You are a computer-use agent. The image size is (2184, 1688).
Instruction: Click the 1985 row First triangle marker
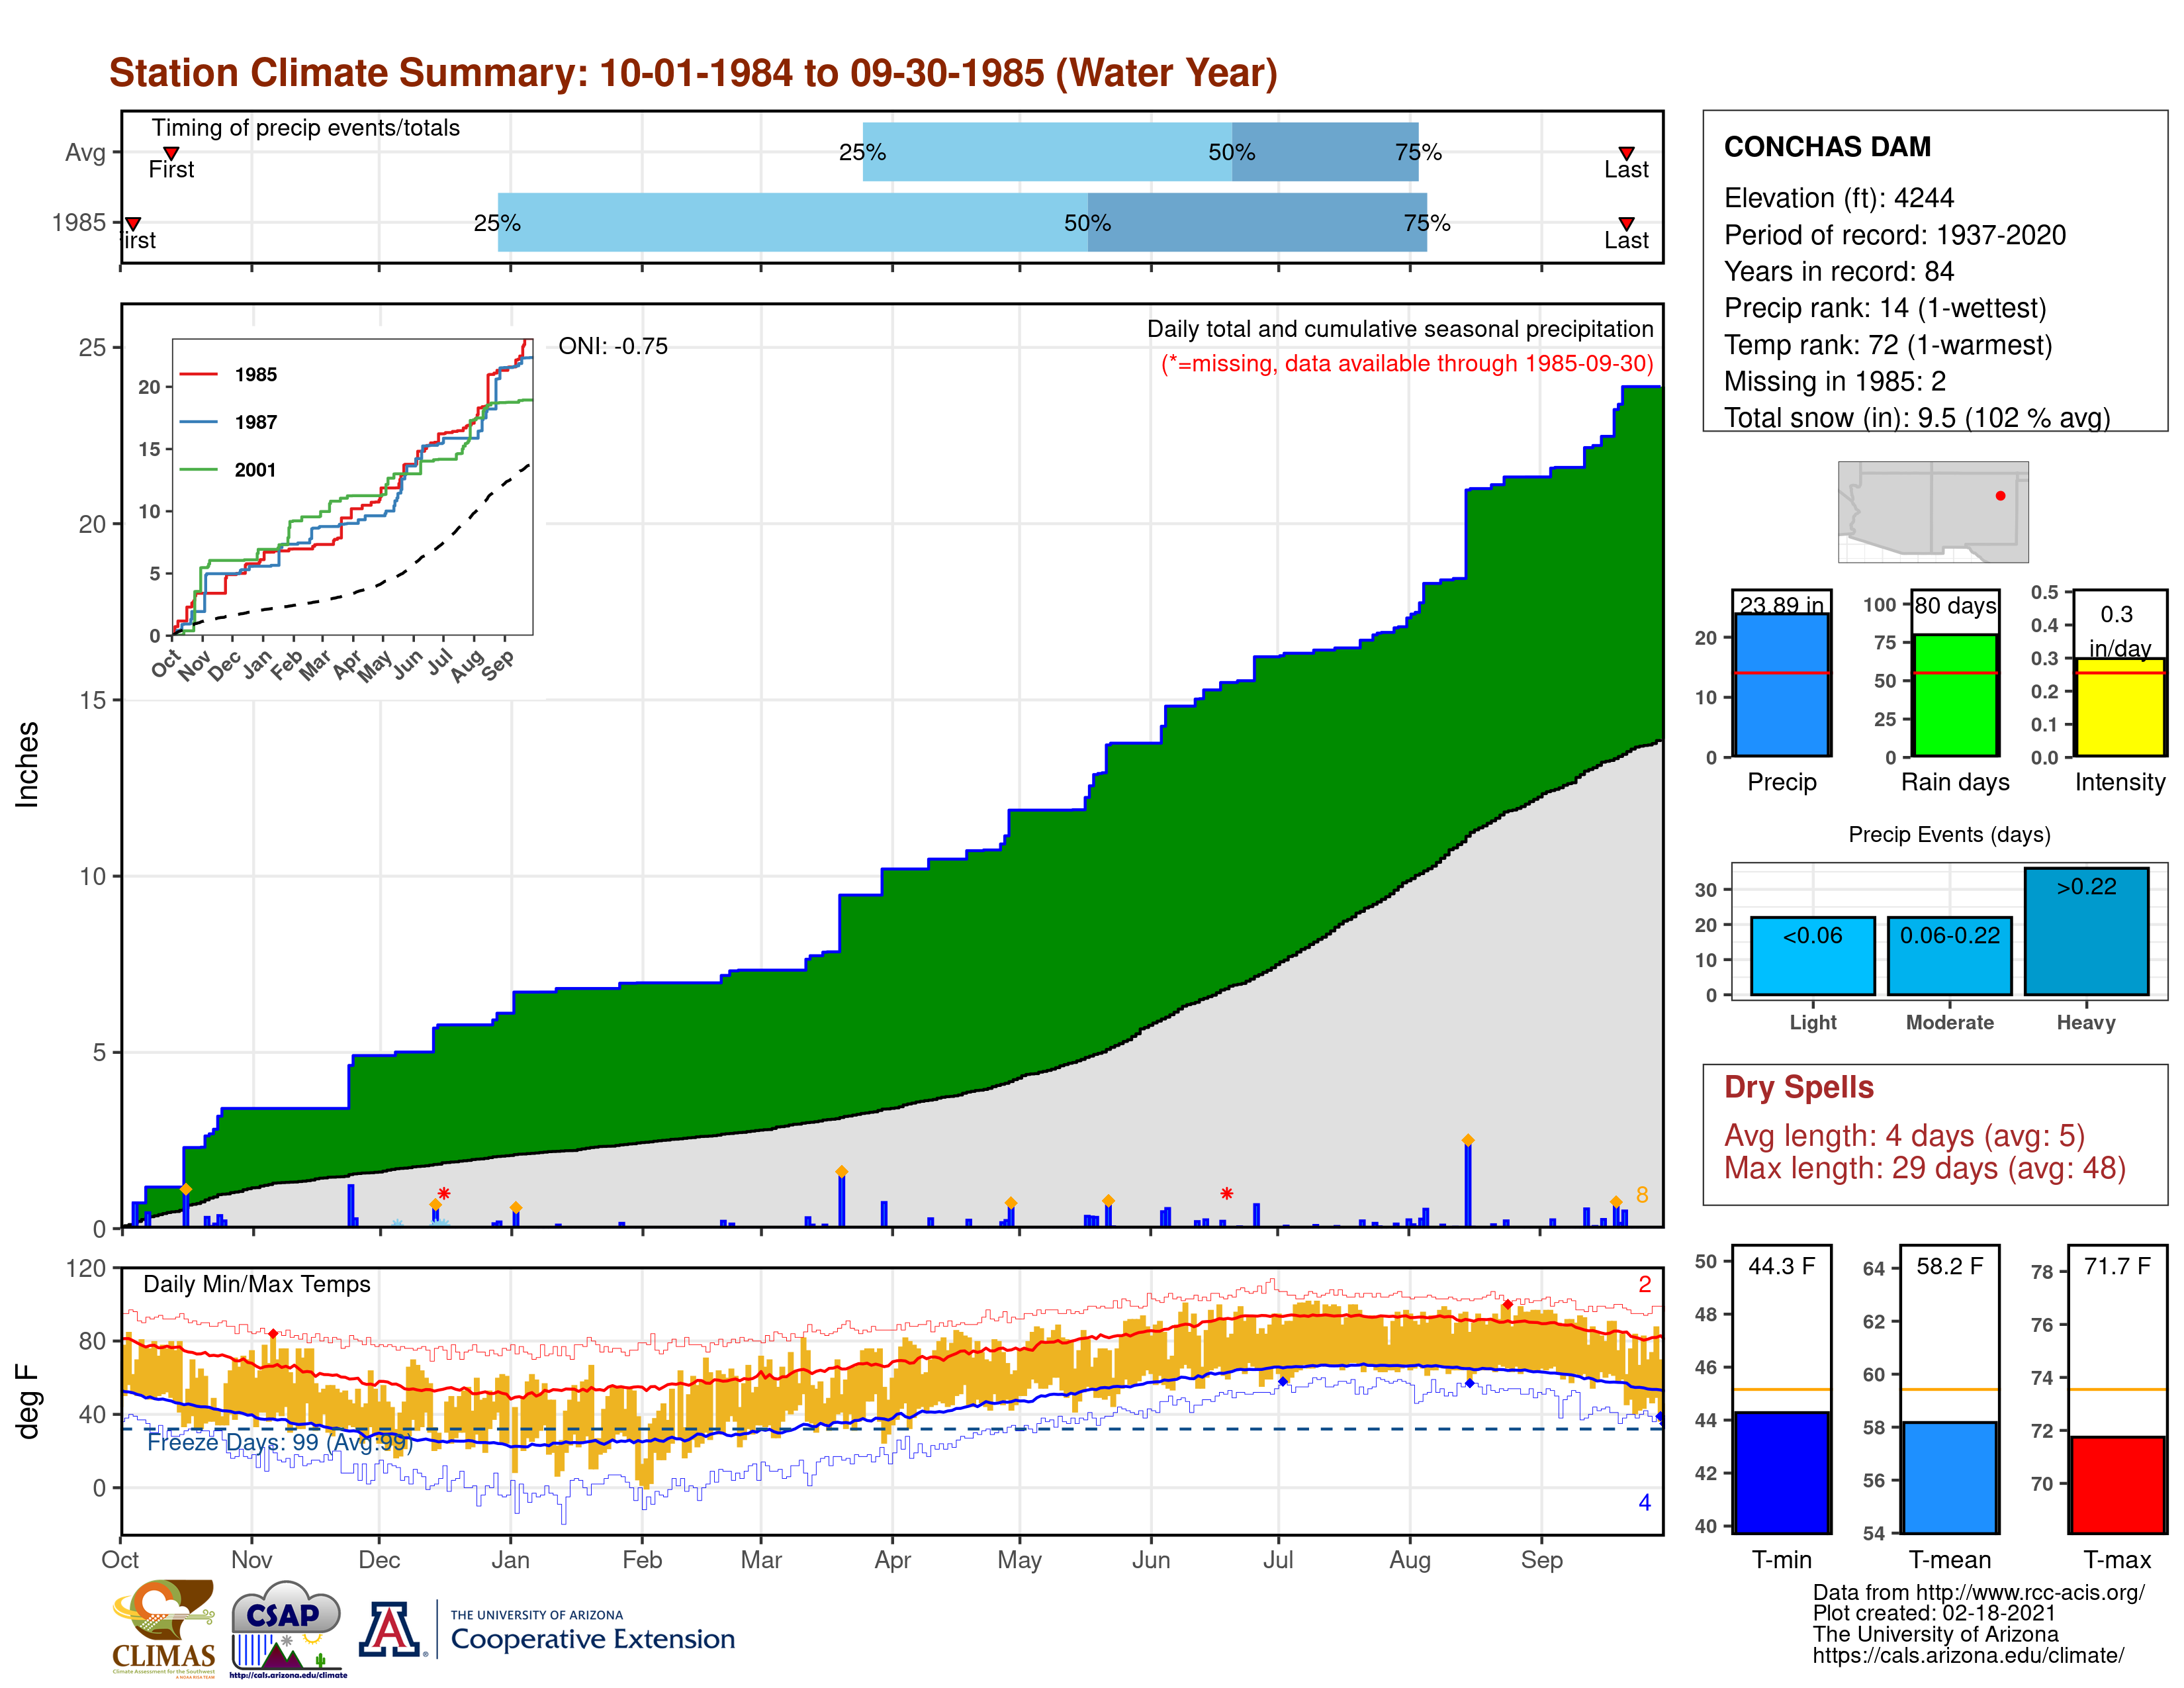point(133,223)
